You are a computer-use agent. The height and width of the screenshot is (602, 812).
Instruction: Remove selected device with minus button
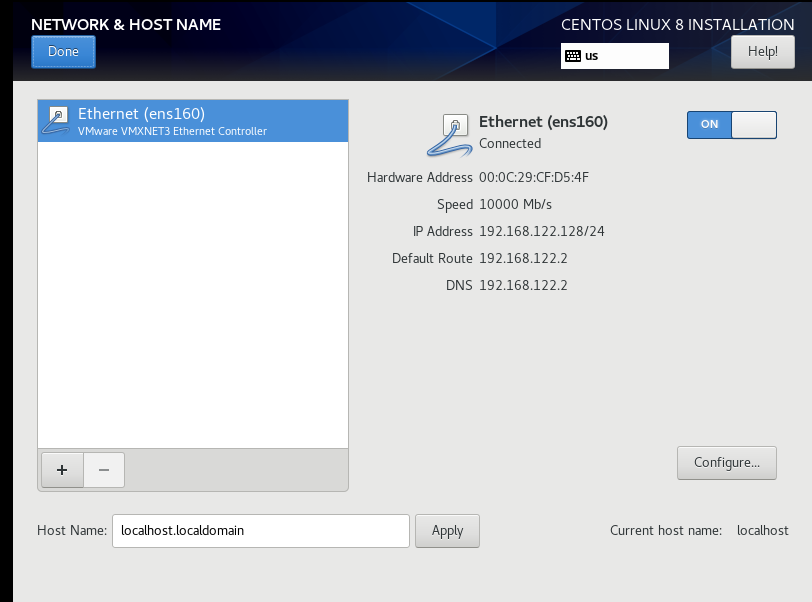[104, 470]
